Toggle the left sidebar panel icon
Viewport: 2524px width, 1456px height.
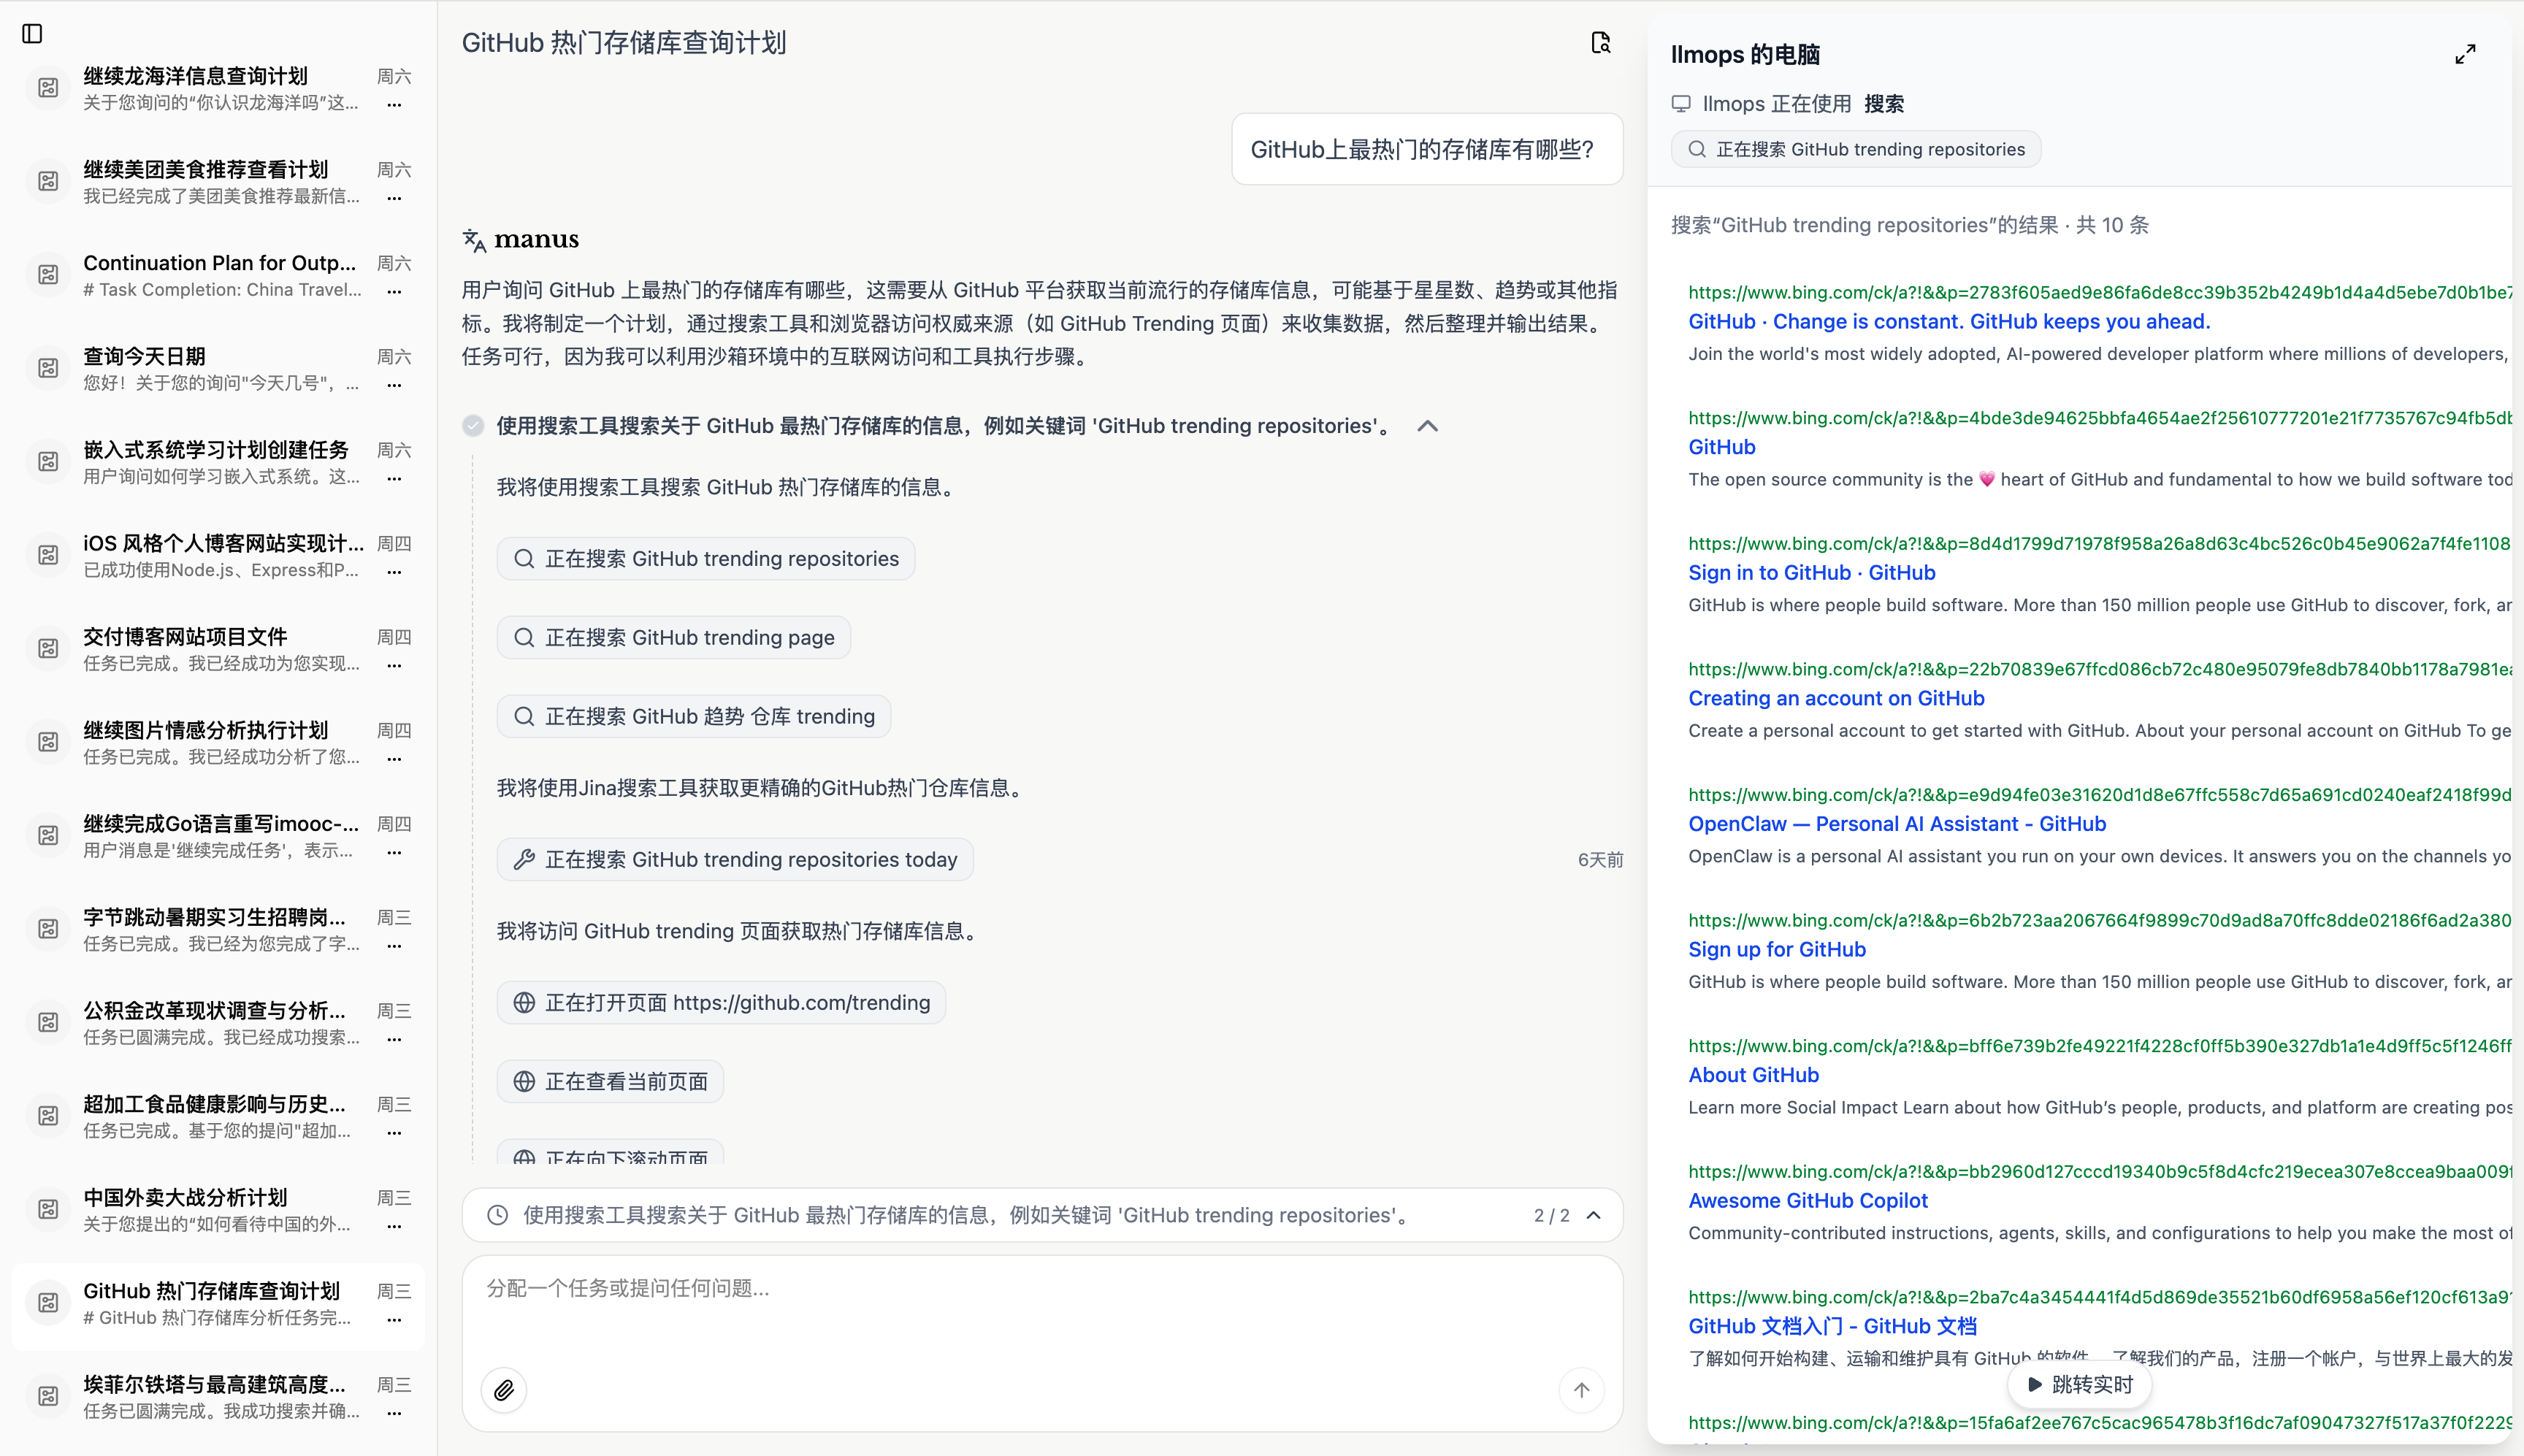[x=32, y=34]
